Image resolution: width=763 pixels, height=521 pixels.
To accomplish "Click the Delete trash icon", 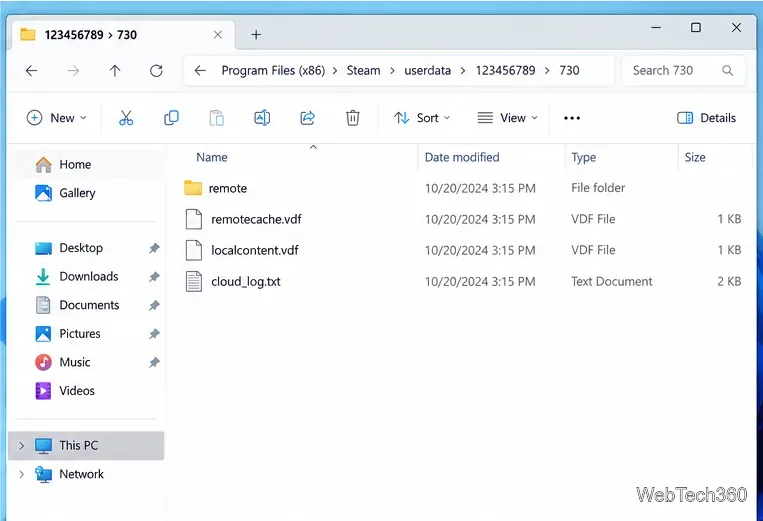I will tap(353, 118).
